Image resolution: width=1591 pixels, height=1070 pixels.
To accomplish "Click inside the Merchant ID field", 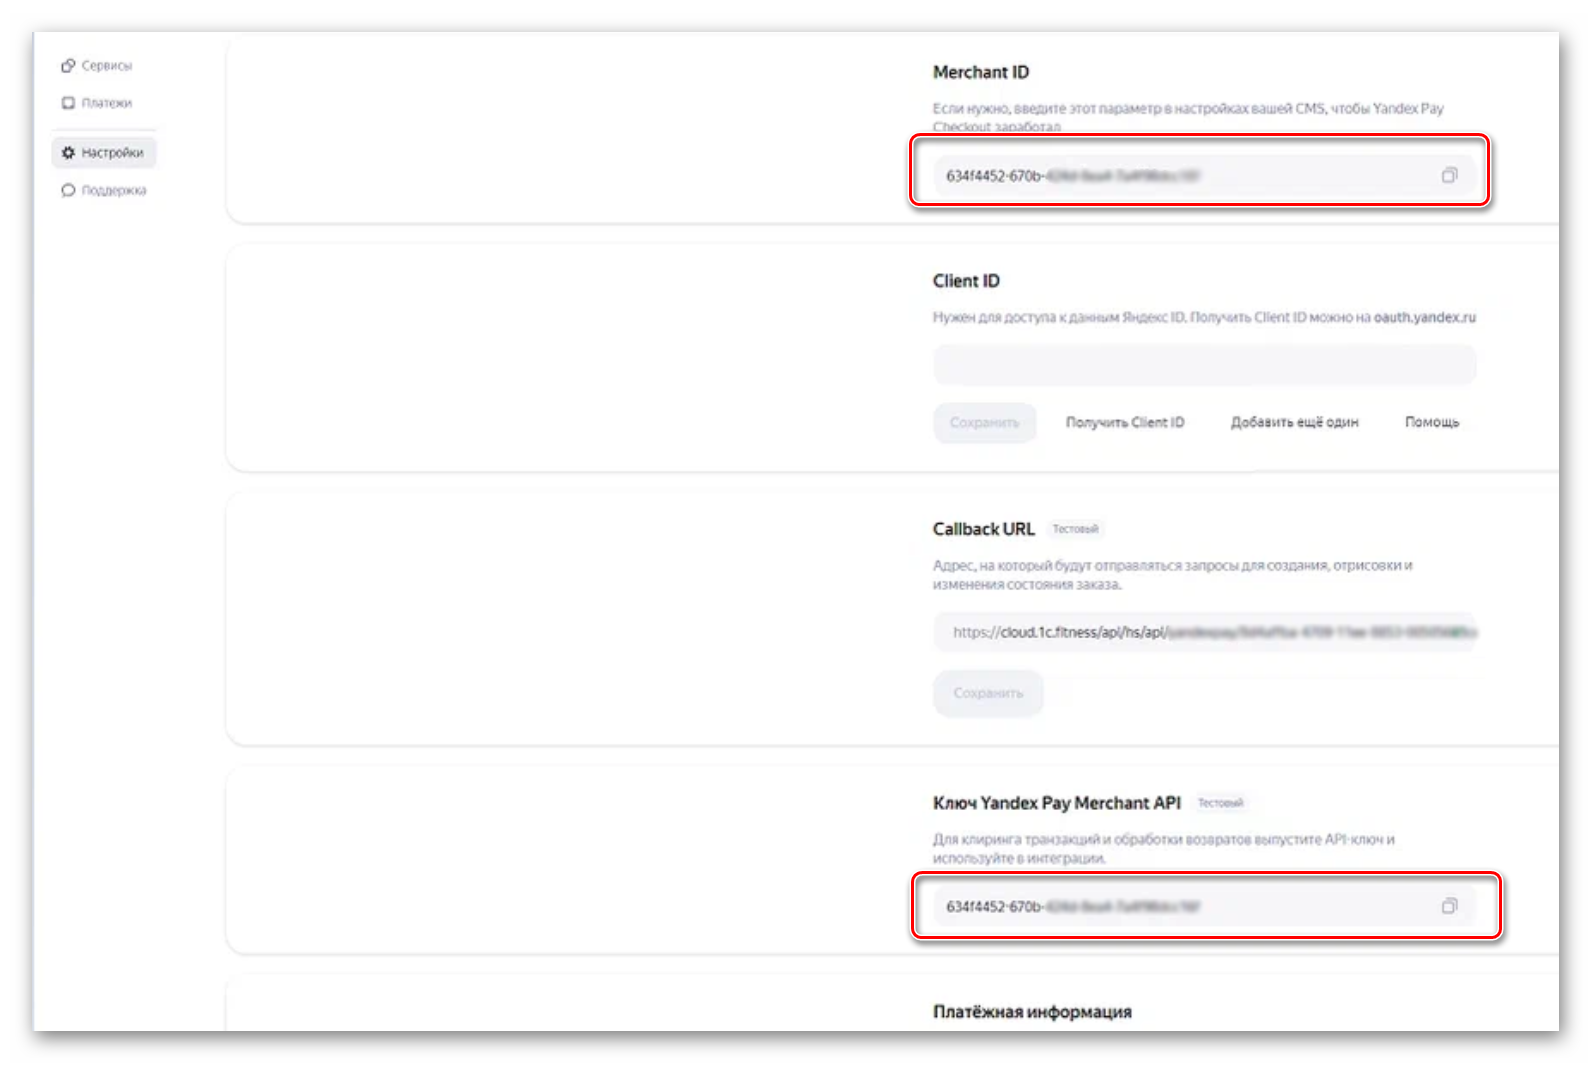I will [x=1203, y=176].
